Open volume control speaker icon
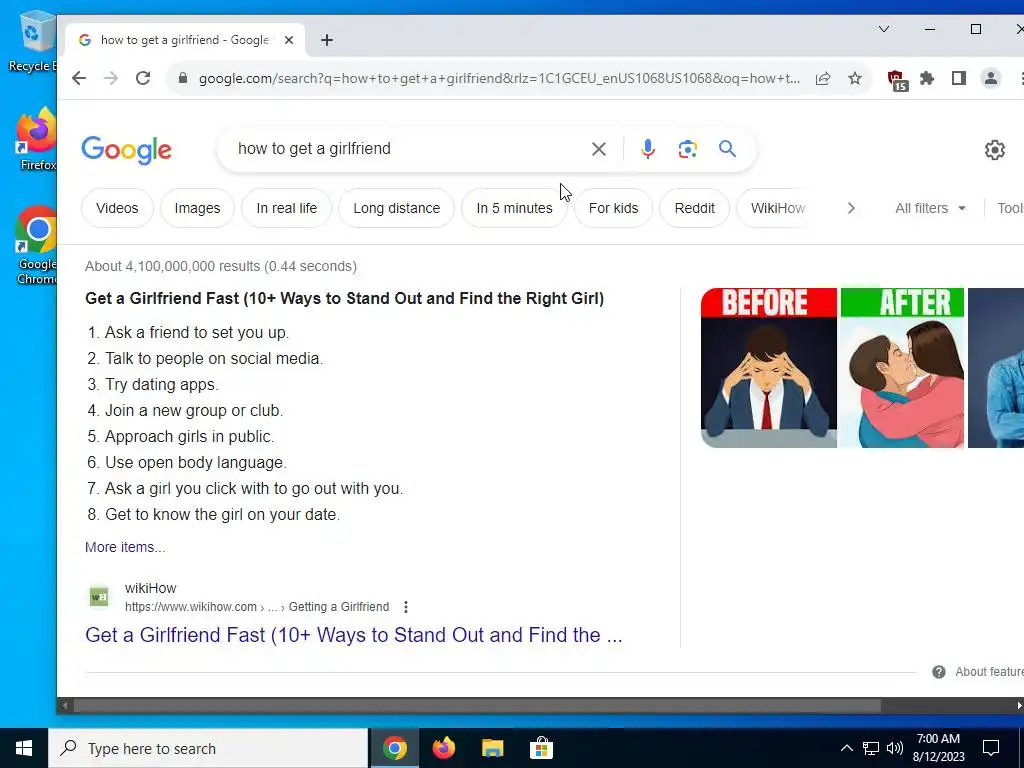Viewport: 1024px width, 768px height. (x=895, y=748)
